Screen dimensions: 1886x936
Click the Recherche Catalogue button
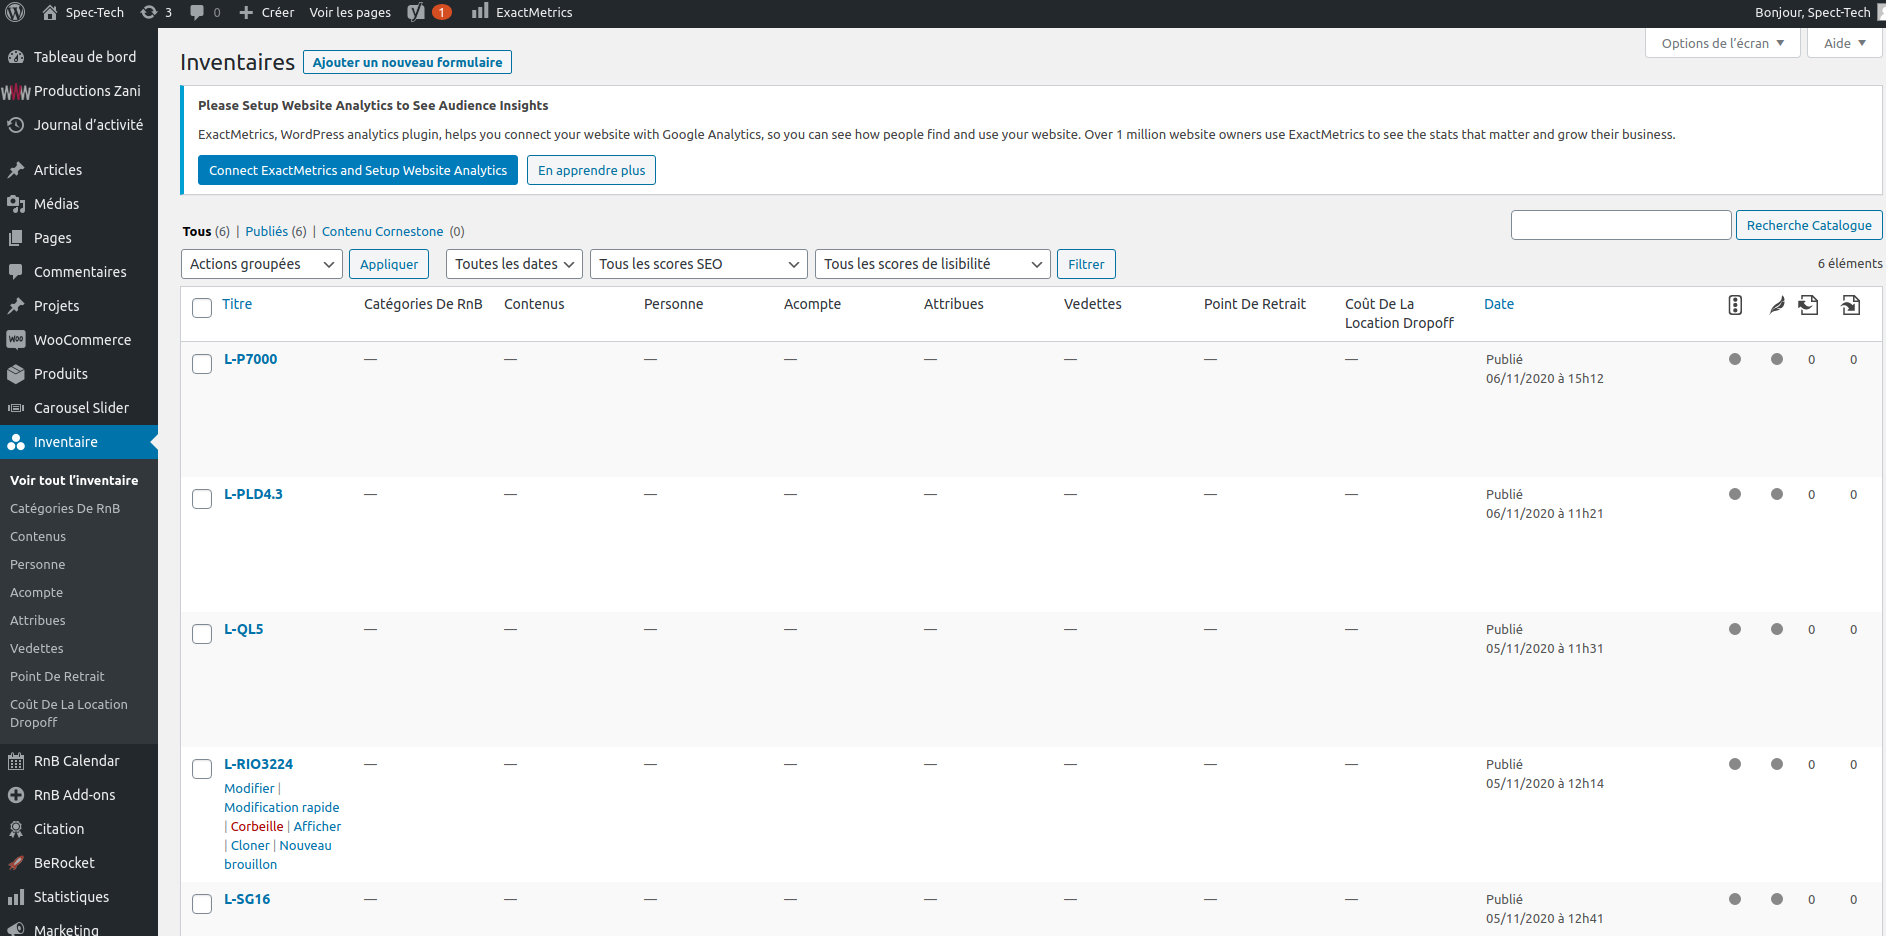point(1809,225)
